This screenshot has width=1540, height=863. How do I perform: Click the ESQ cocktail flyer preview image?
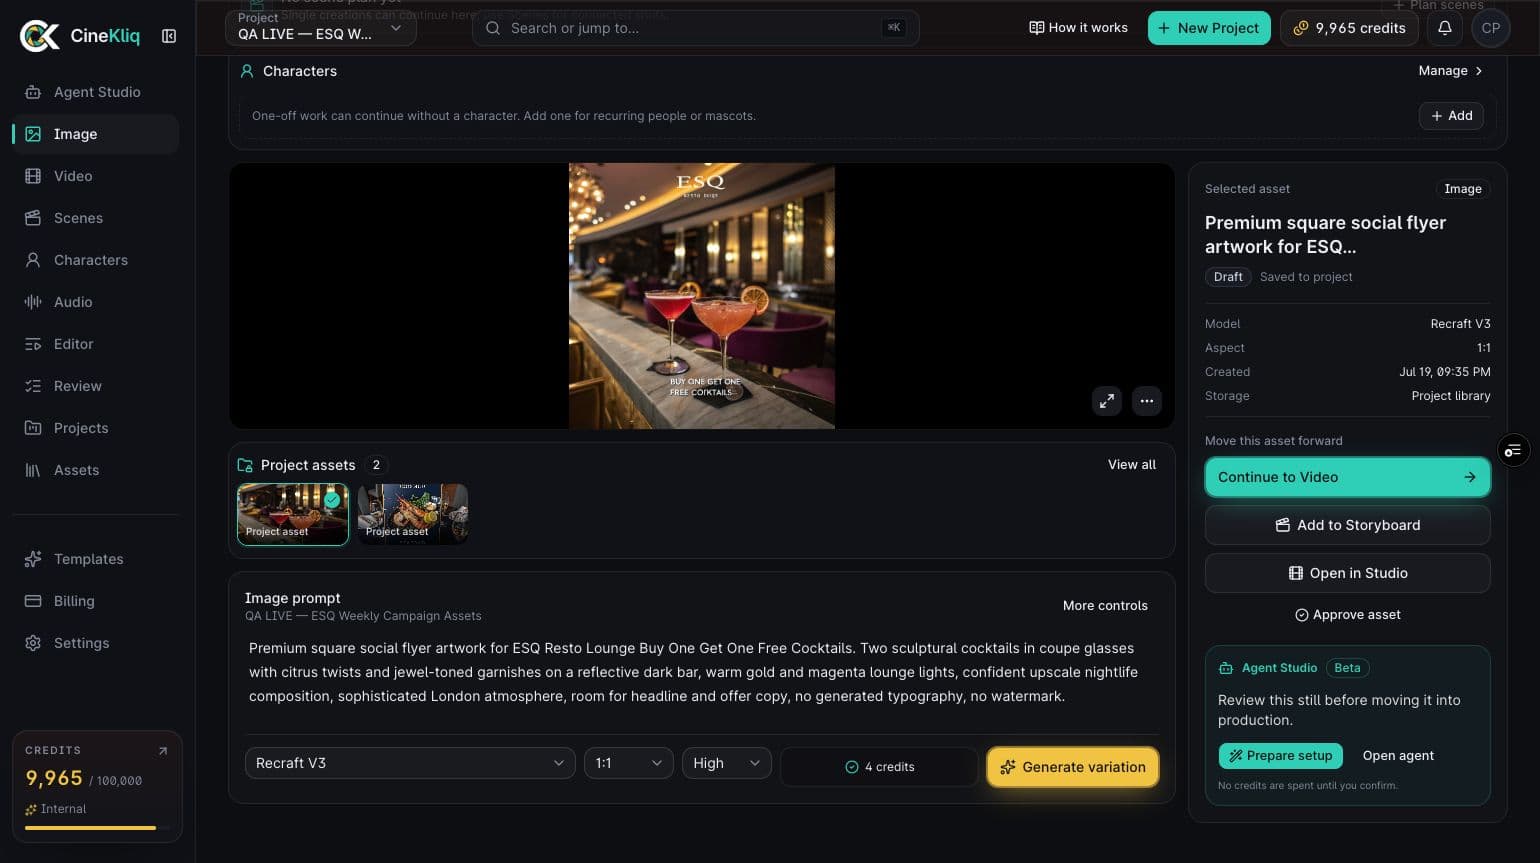pyautogui.click(x=702, y=296)
